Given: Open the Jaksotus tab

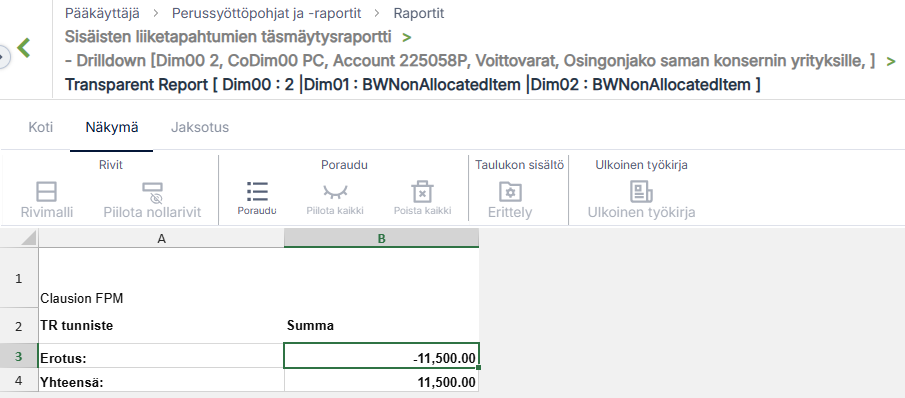Looking at the screenshot, I should [200, 127].
